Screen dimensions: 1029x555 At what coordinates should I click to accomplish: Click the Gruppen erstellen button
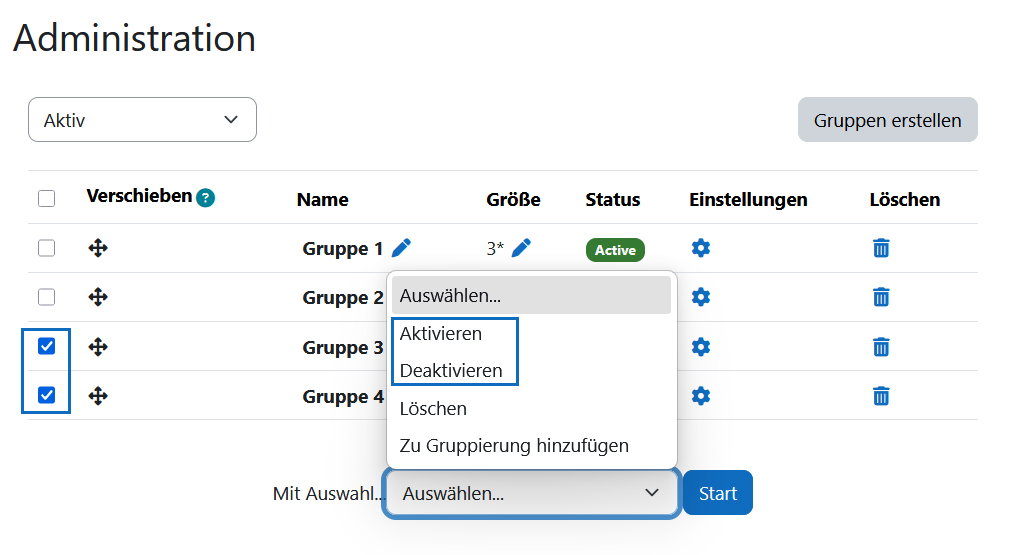coord(888,120)
